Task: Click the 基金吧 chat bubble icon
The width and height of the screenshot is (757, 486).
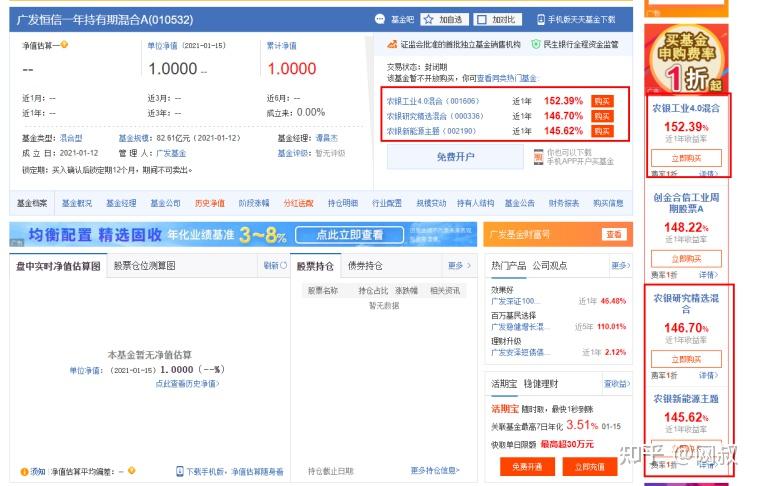Action: pyautogui.click(x=380, y=19)
